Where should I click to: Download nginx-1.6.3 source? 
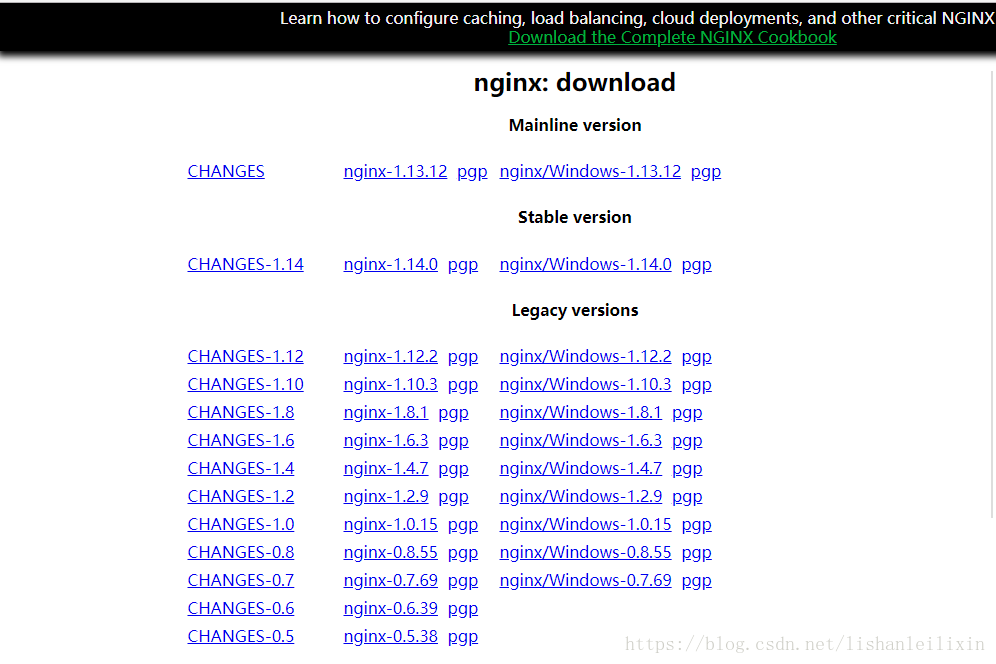[386, 440]
